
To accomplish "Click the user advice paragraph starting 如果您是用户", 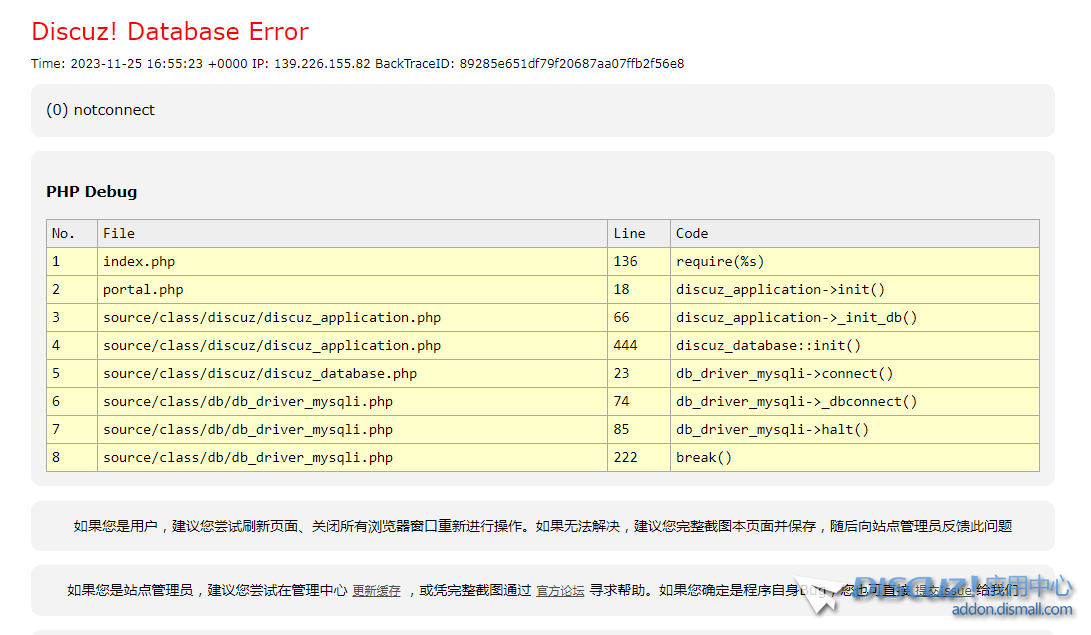I will coord(543,527).
